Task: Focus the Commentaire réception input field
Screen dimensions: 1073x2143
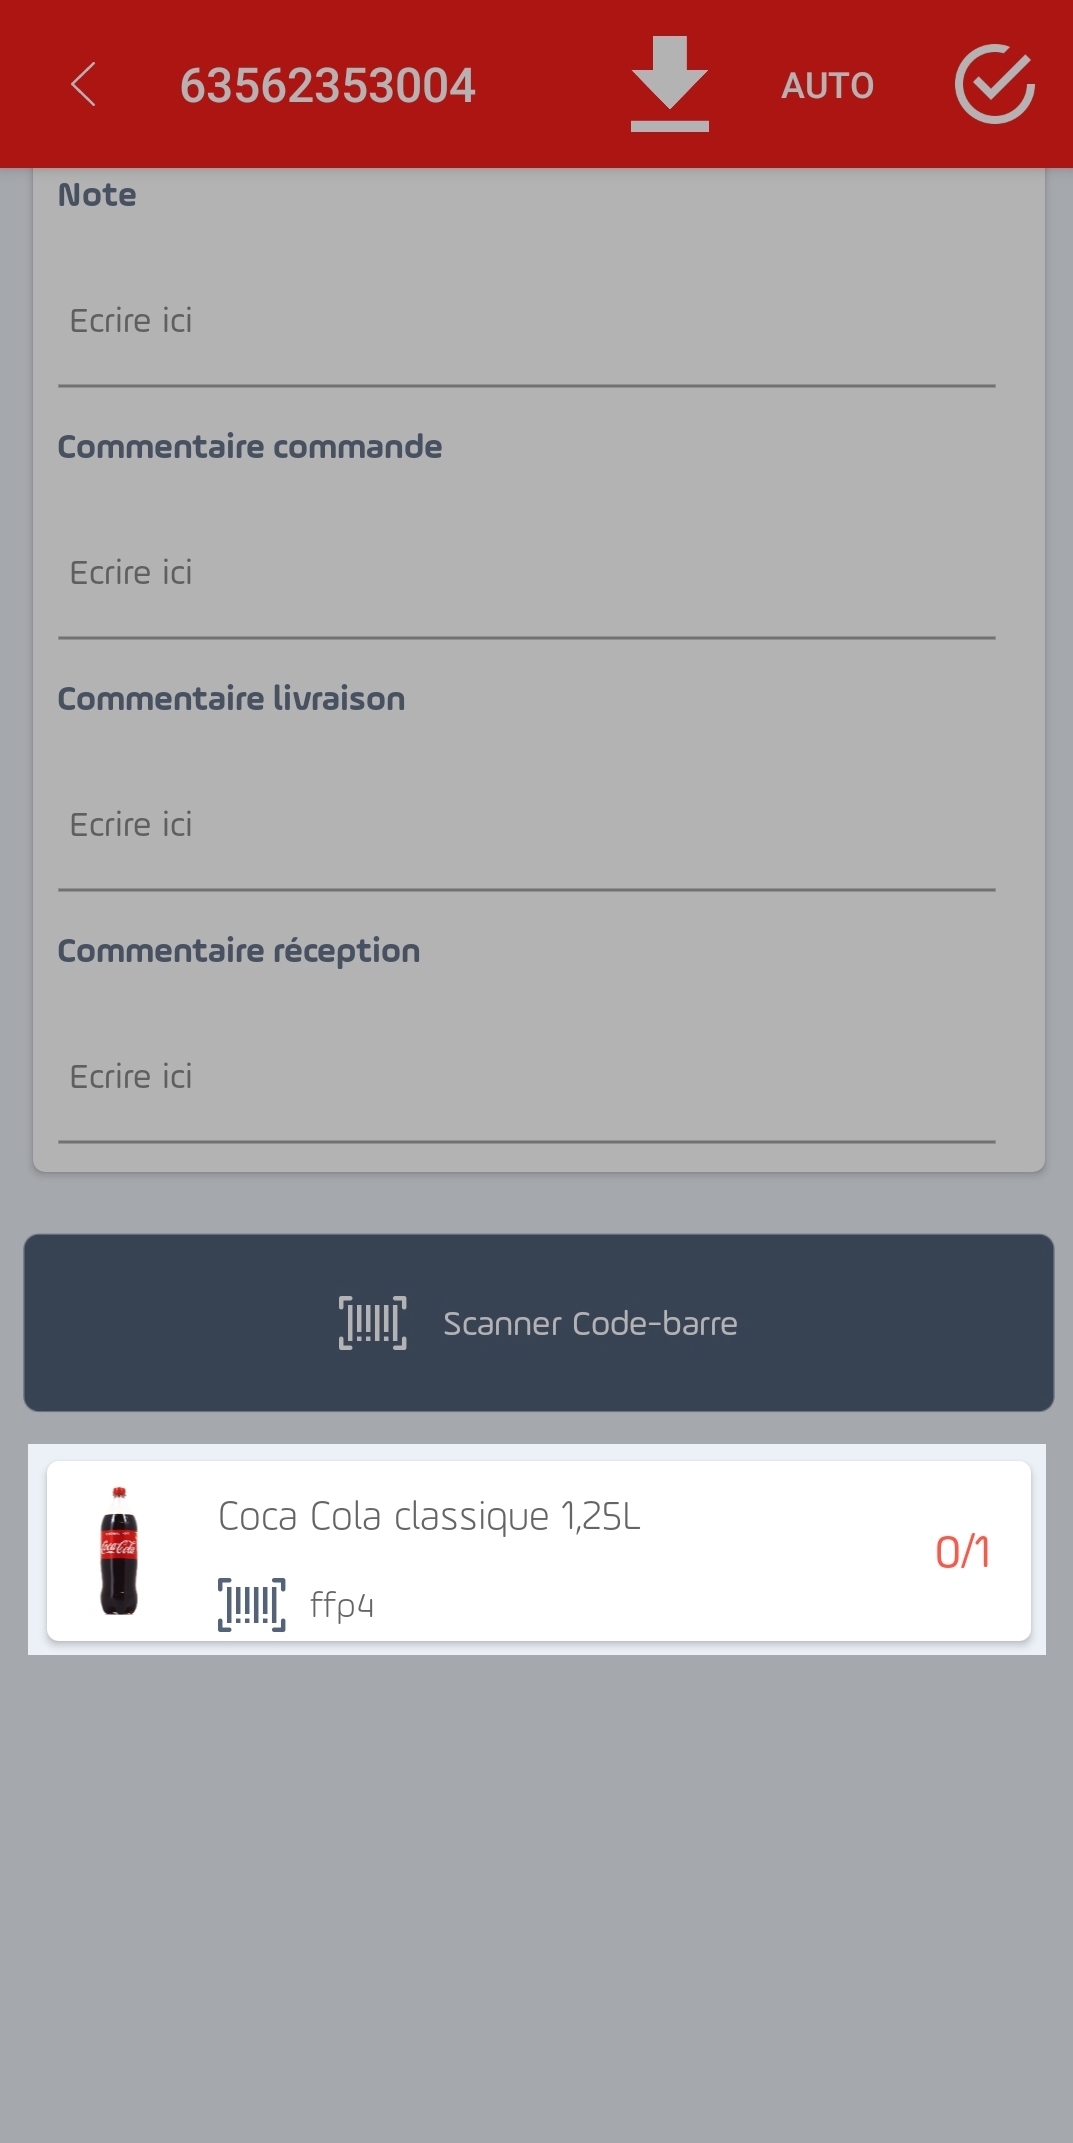Action: [527, 1077]
